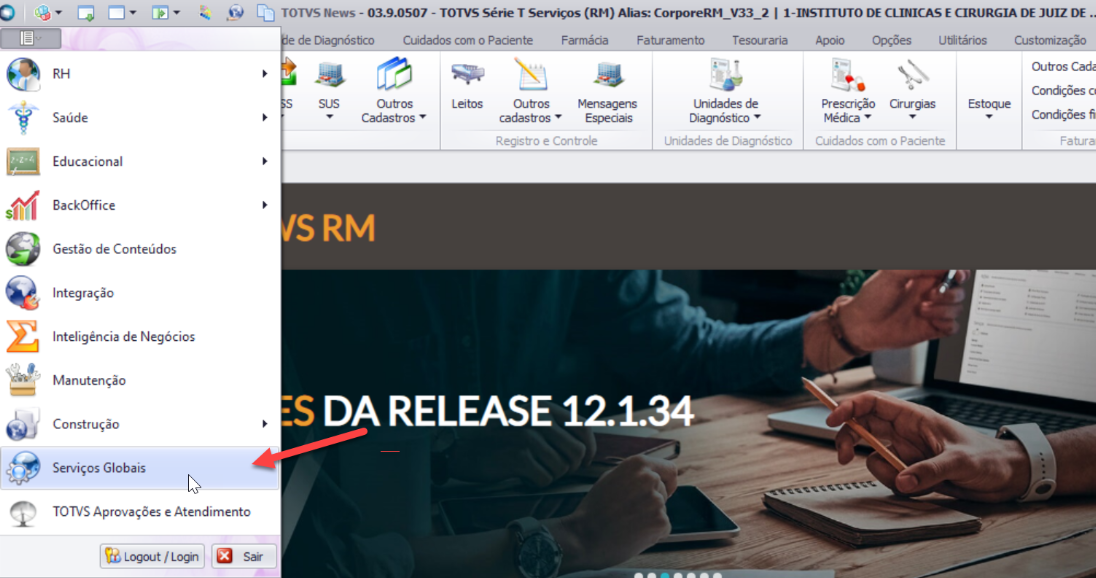Screen dimensions: 1096x578
Task: Select the Serviços Globais menu label
Action: 99,468
